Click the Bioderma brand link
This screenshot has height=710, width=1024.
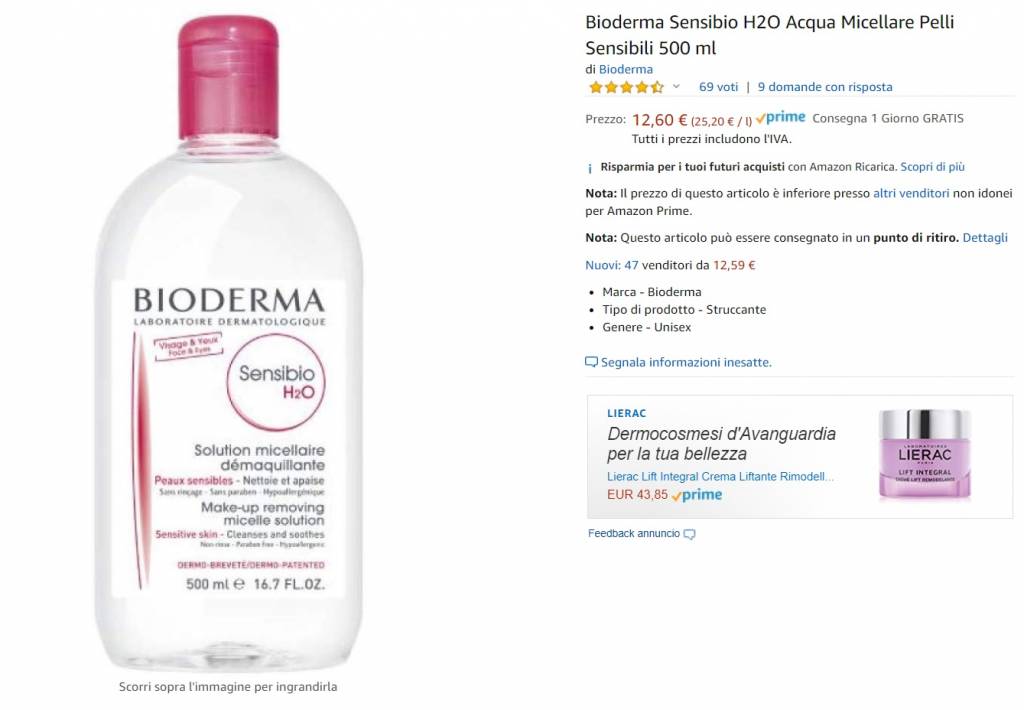(x=626, y=69)
